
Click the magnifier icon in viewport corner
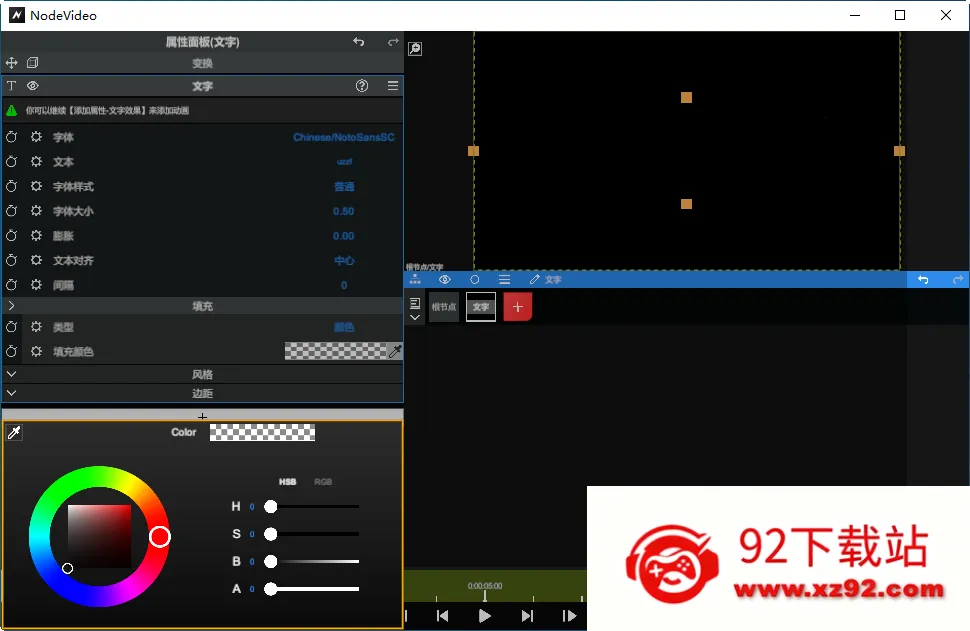point(414,47)
